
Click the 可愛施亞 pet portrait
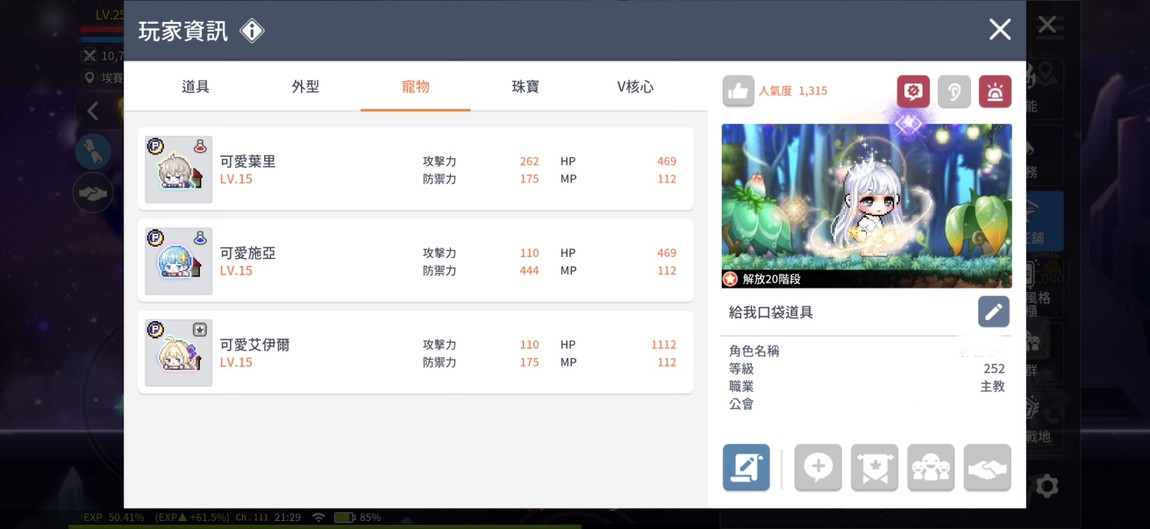coord(178,261)
